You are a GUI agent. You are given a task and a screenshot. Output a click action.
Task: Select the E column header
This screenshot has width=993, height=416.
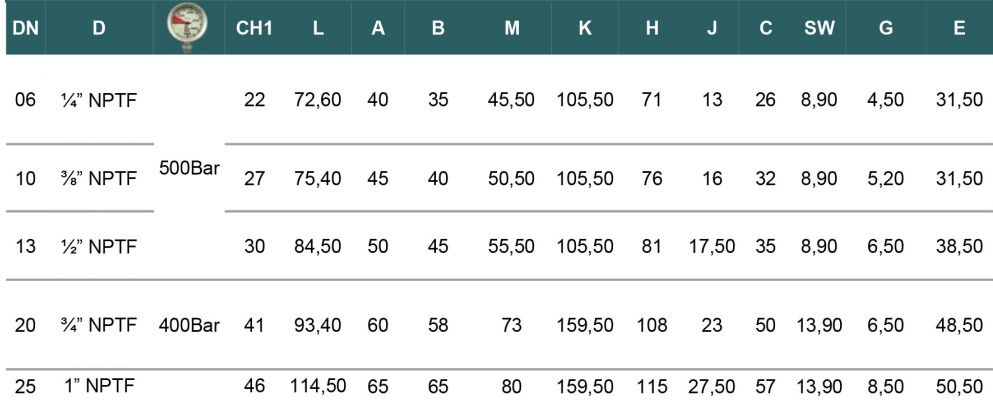coord(959,28)
